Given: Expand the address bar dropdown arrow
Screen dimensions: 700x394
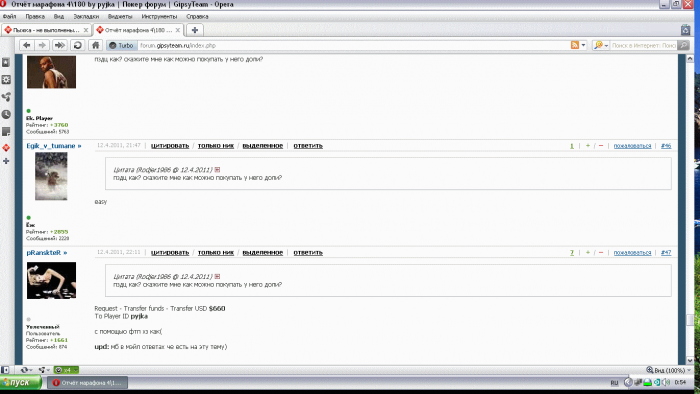Looking at the screenshot, I should pos(583,46).
